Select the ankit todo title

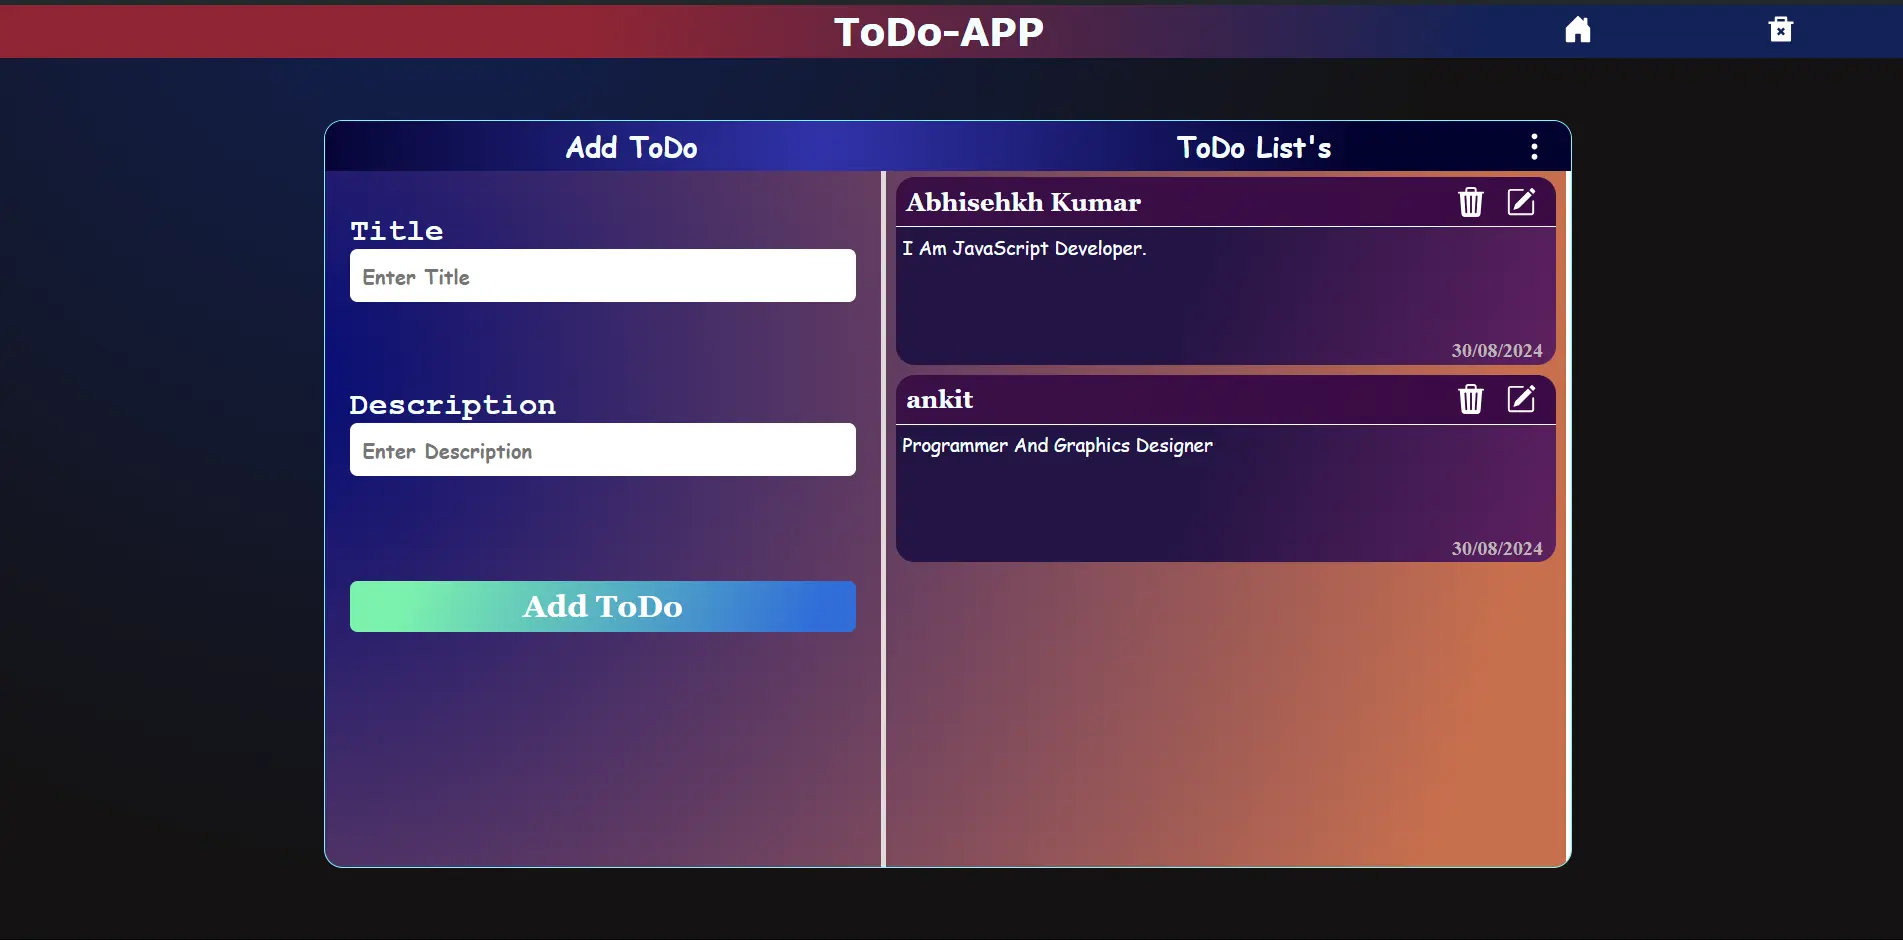pyautogui.click(x=939, y=399)
